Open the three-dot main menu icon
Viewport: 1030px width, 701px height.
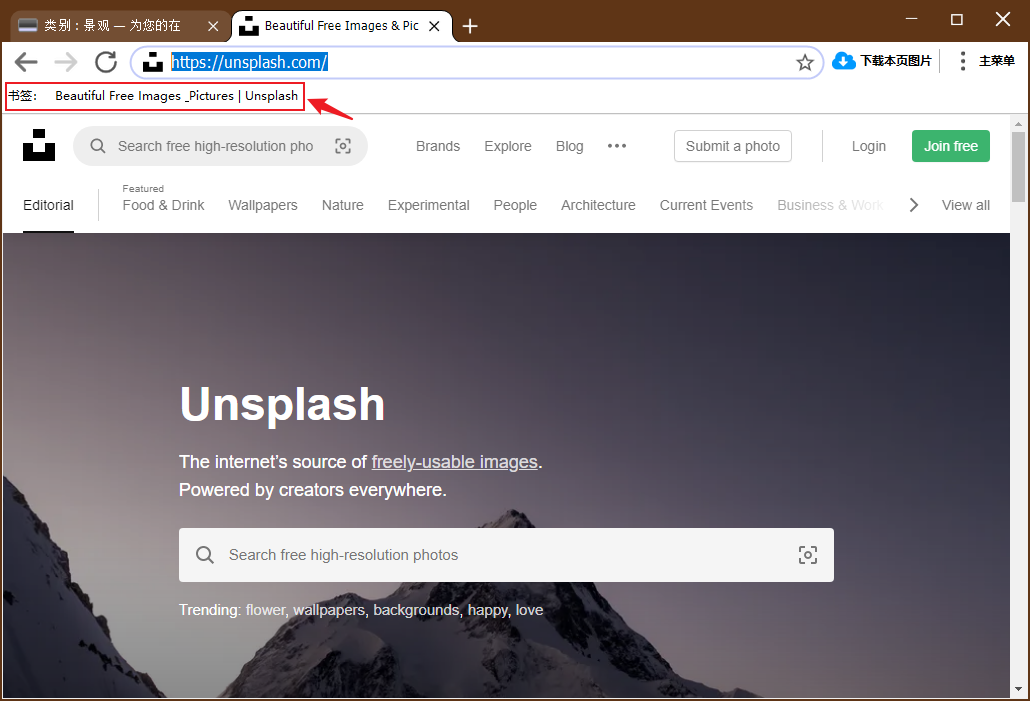point(962,61)
